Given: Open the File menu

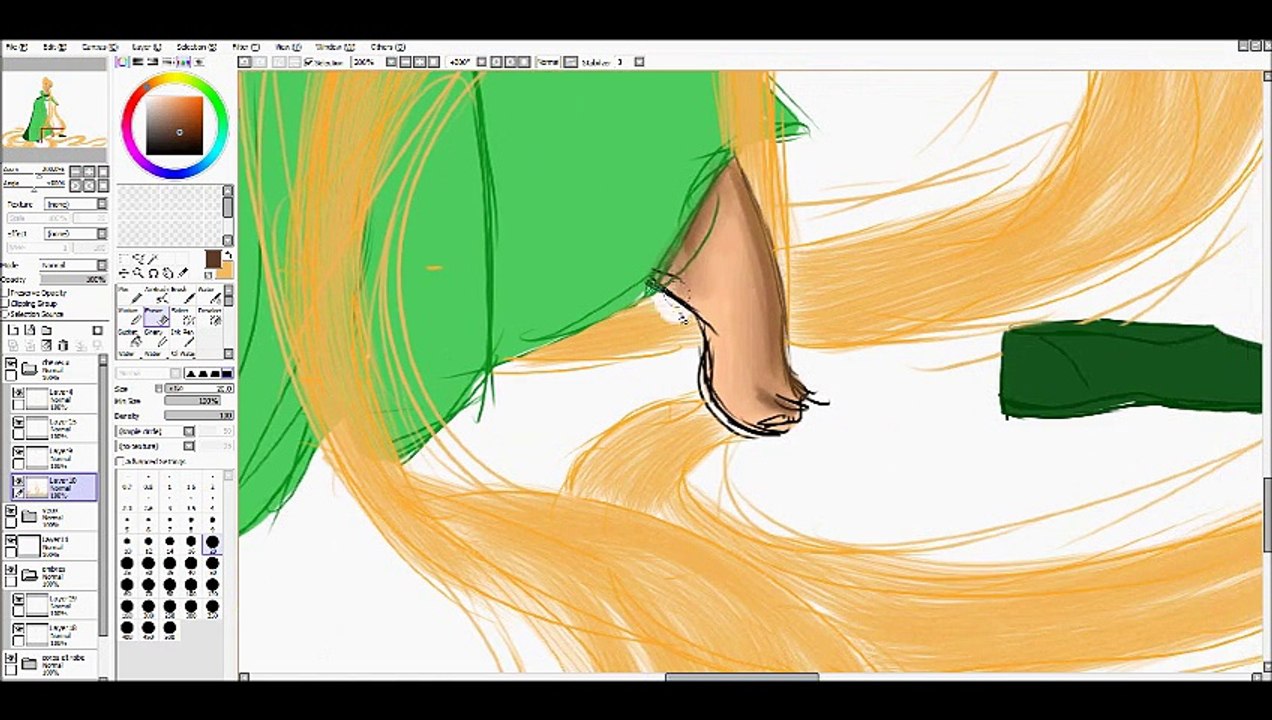Looking at the screenshot, I should tap(17, 47).
